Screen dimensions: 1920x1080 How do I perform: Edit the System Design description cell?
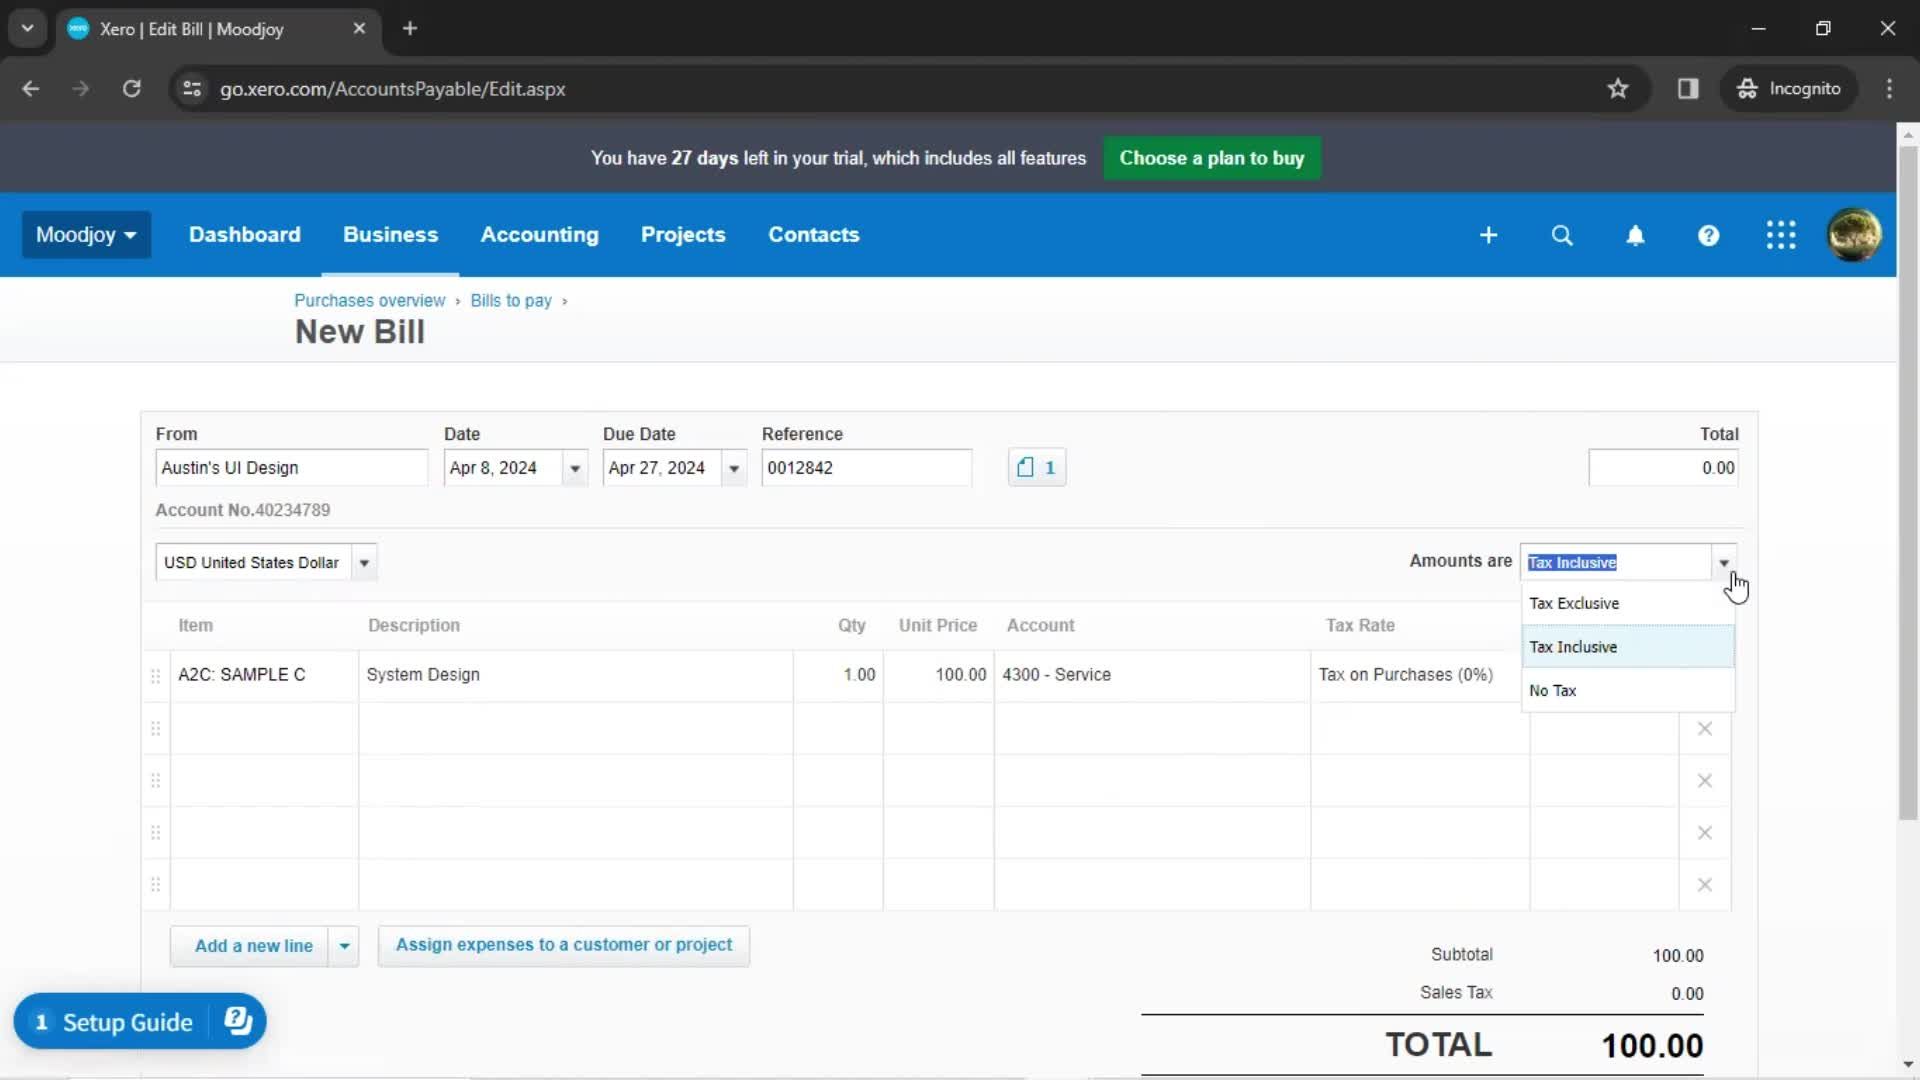click(x=576, y=675)
